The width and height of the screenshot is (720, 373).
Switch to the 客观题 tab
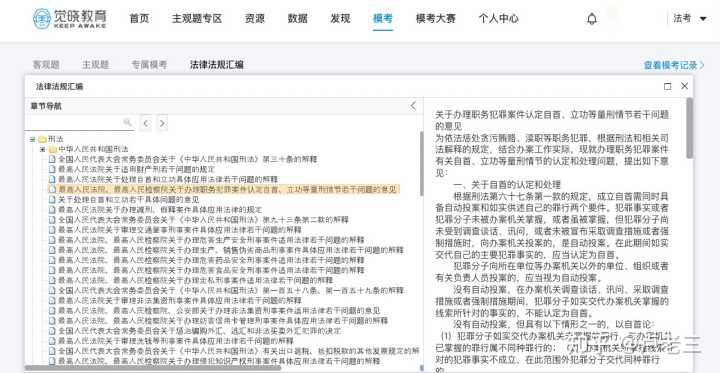46,65
